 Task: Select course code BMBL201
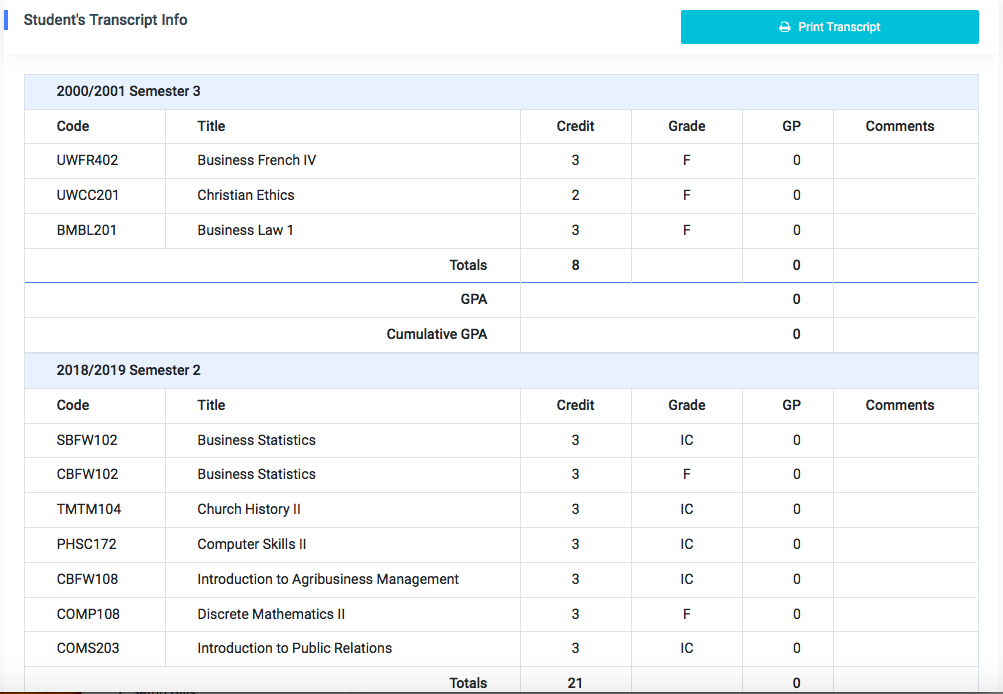(87, 231)
